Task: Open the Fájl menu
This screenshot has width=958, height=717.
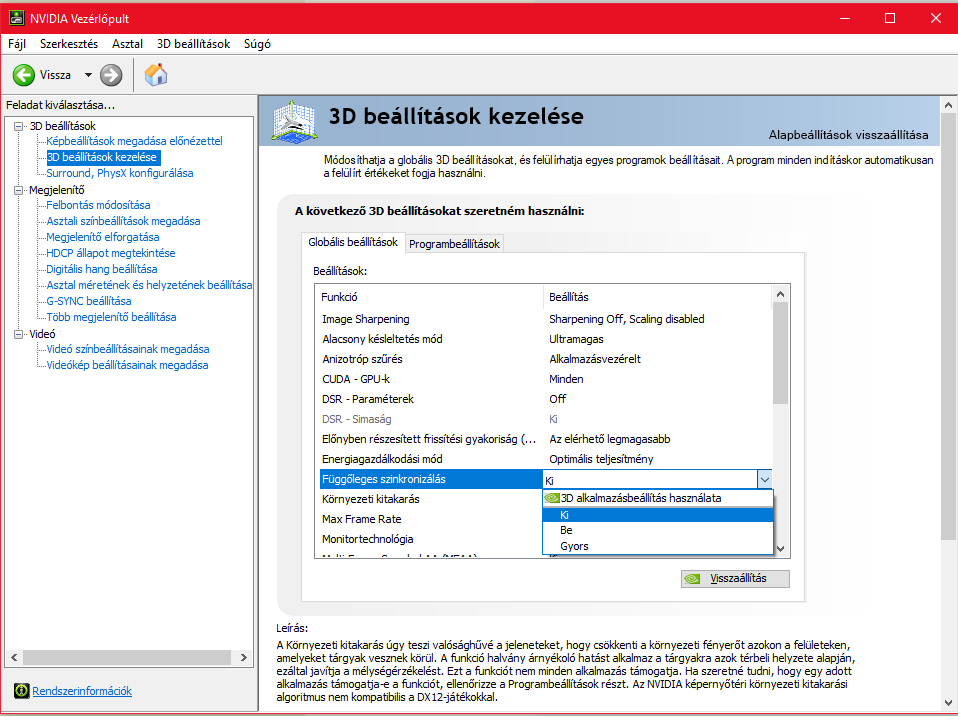Action: [17, 44]
